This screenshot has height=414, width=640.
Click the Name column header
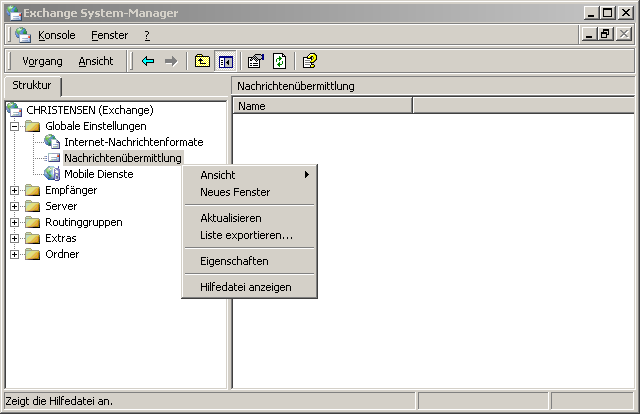click(322, 106)
